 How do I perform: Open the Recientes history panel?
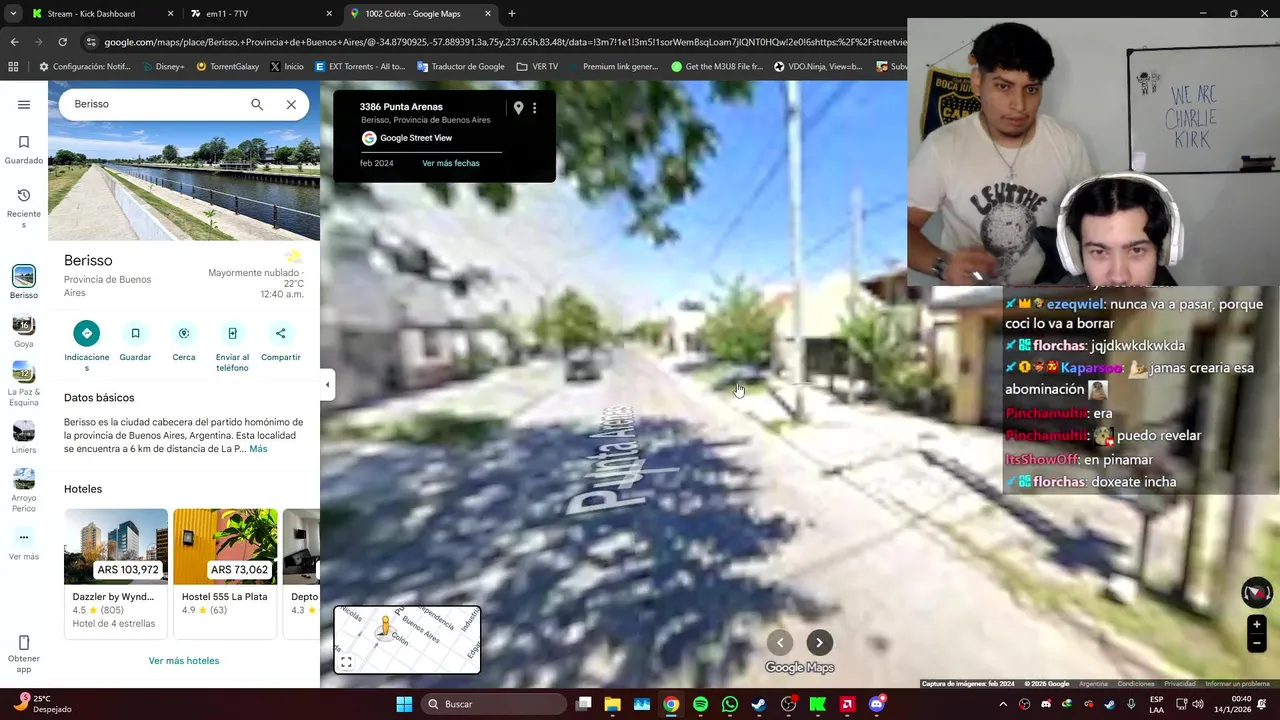(x=24, y=208)
